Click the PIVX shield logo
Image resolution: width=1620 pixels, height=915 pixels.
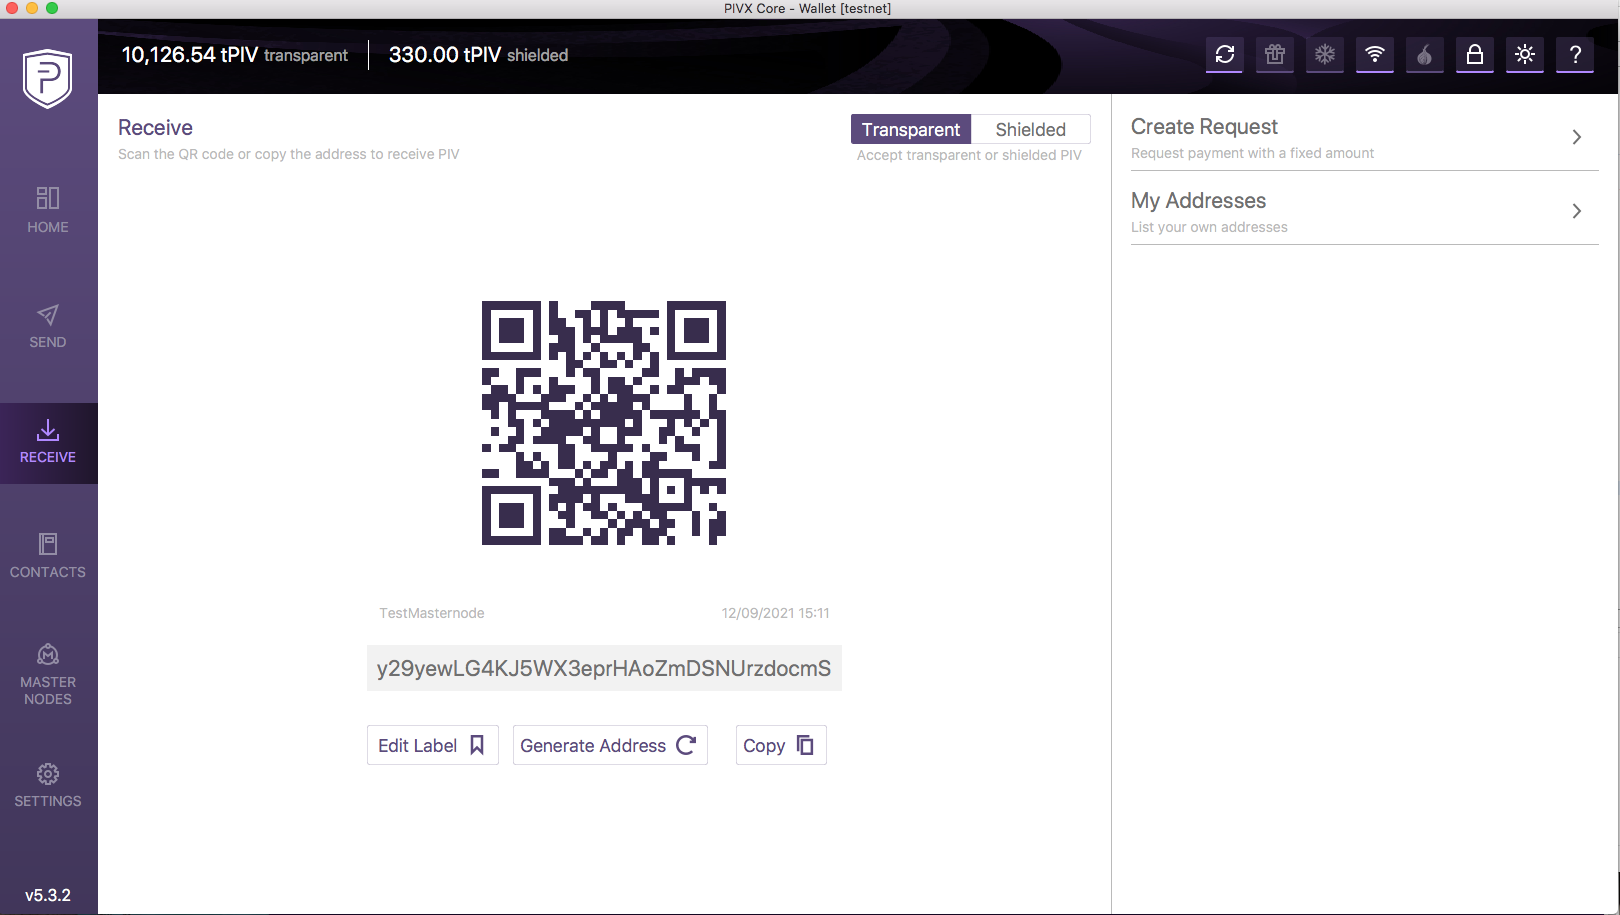coord(48,78)
